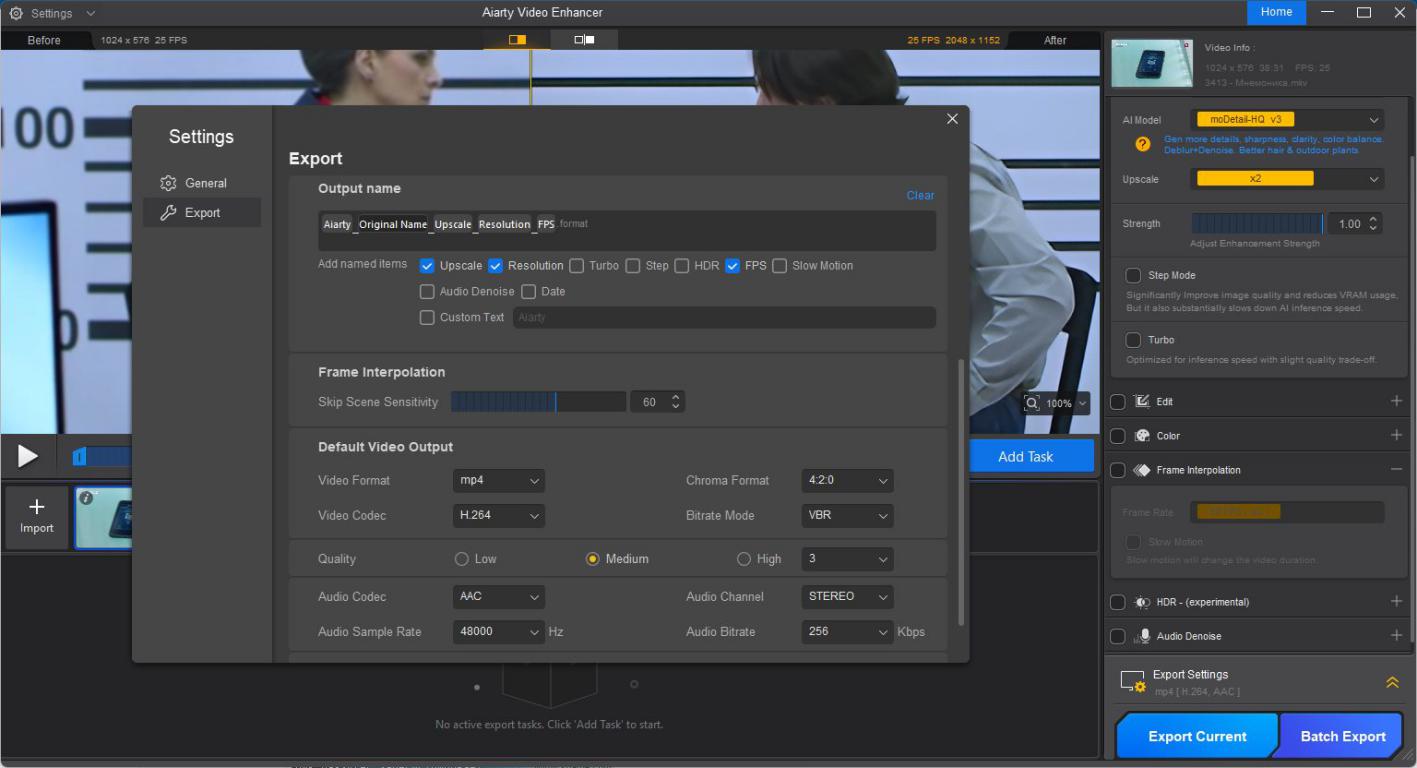The image size is (1417, 768).
Task: Expand the Color section plus icon
Action: [x=1396, y=435]
